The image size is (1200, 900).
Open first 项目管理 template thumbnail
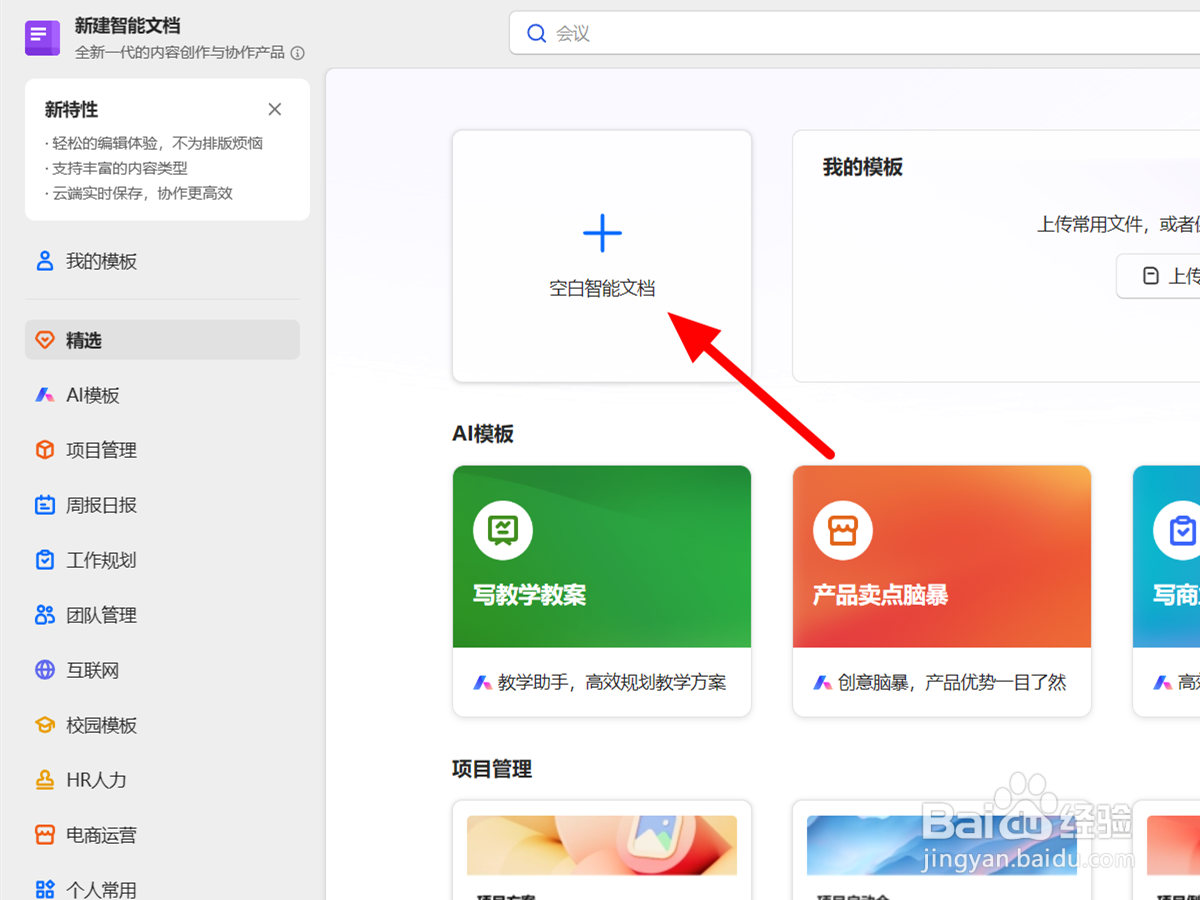tap(602, 845)
